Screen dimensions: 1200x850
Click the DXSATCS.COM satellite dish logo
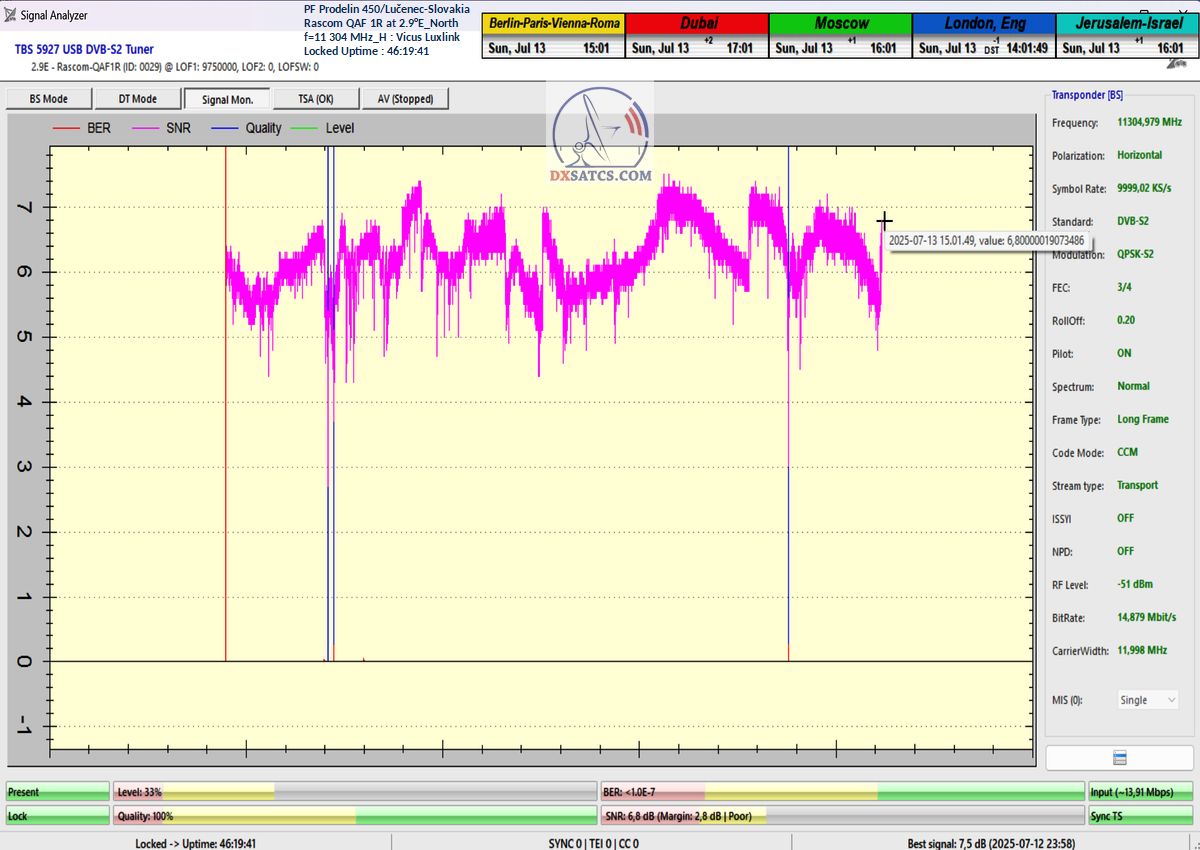point(600,135)
